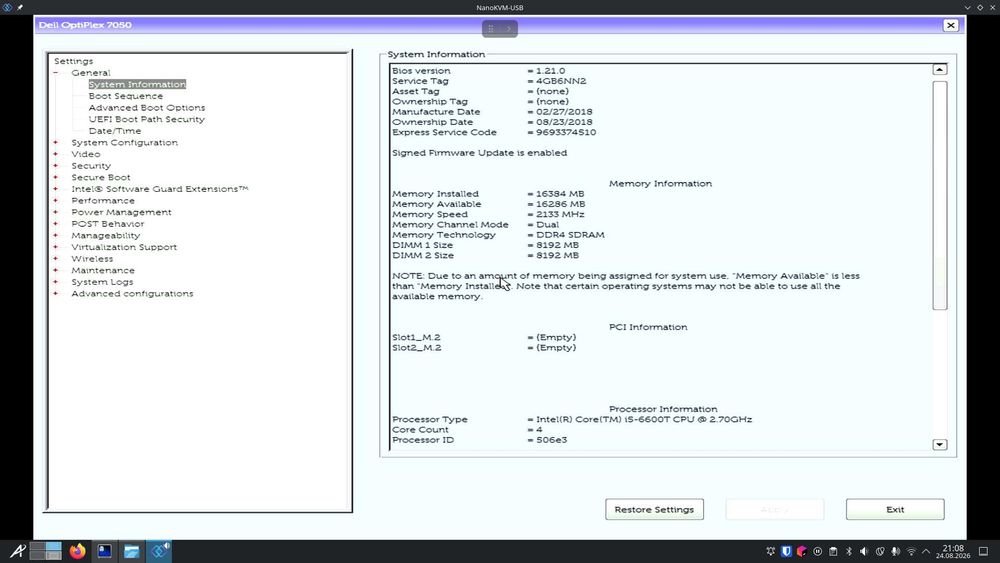
Task: Click the Service Tag value 4GB6NN2
Action: point(561,81)
